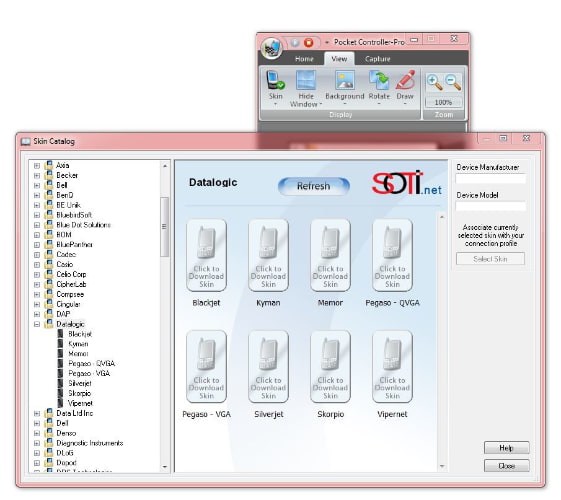Screen dimensions: 561x500
Task: Select Pegaso - VGA in the tree
Action: [89, 373]
